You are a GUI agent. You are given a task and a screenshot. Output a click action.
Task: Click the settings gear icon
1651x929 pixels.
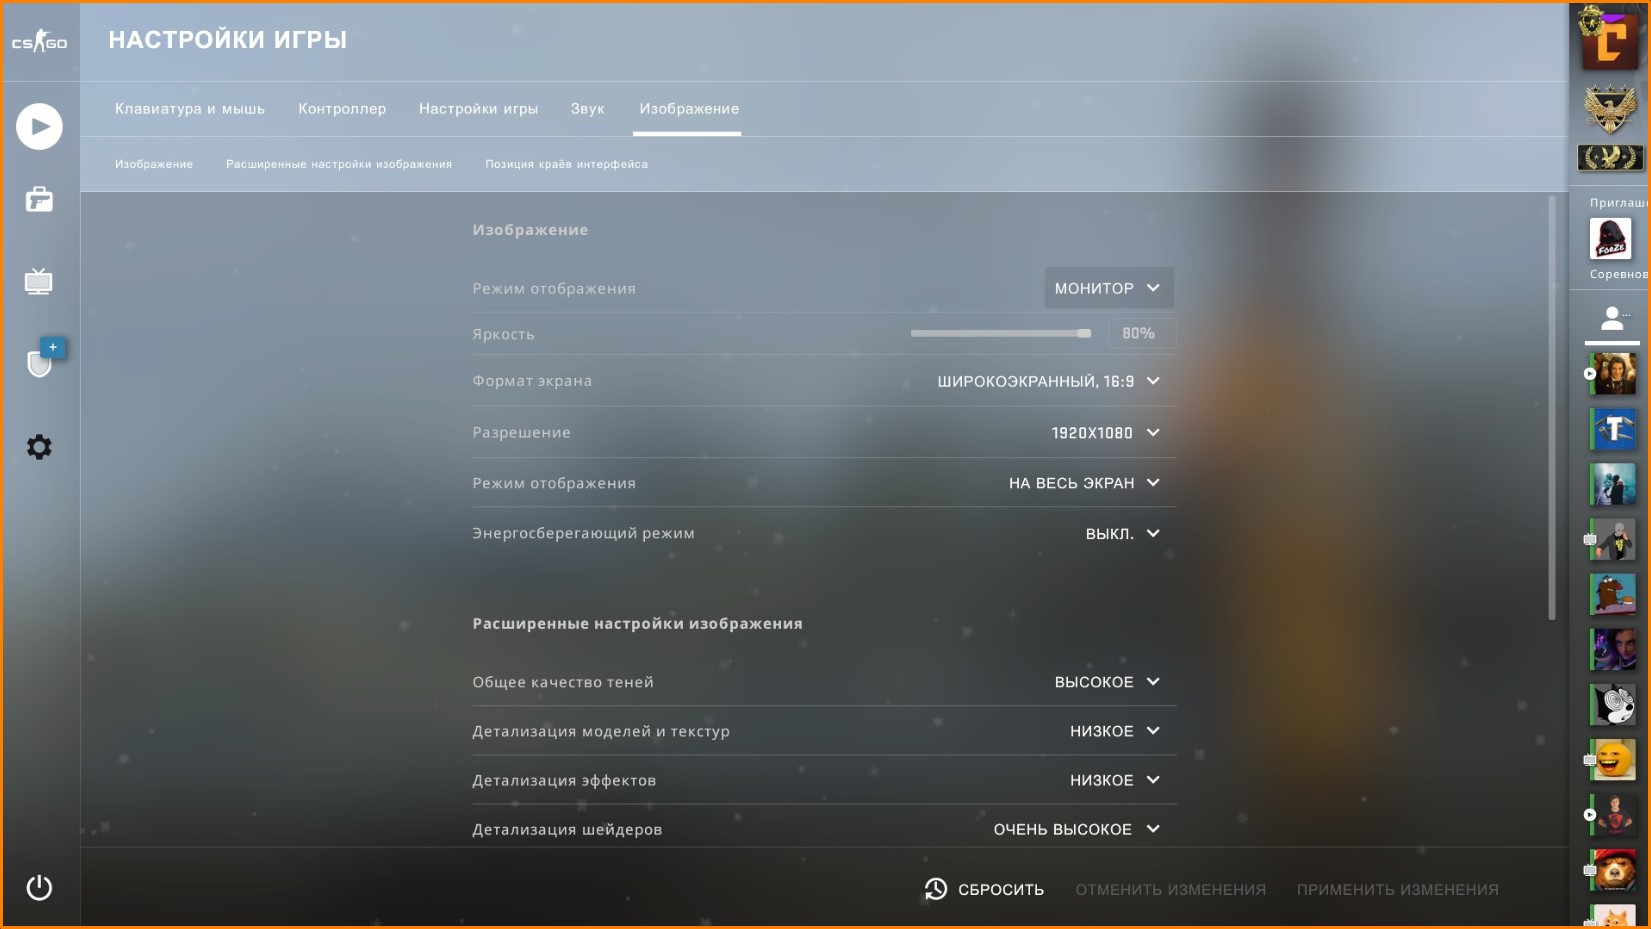click(x=39, y=447)
